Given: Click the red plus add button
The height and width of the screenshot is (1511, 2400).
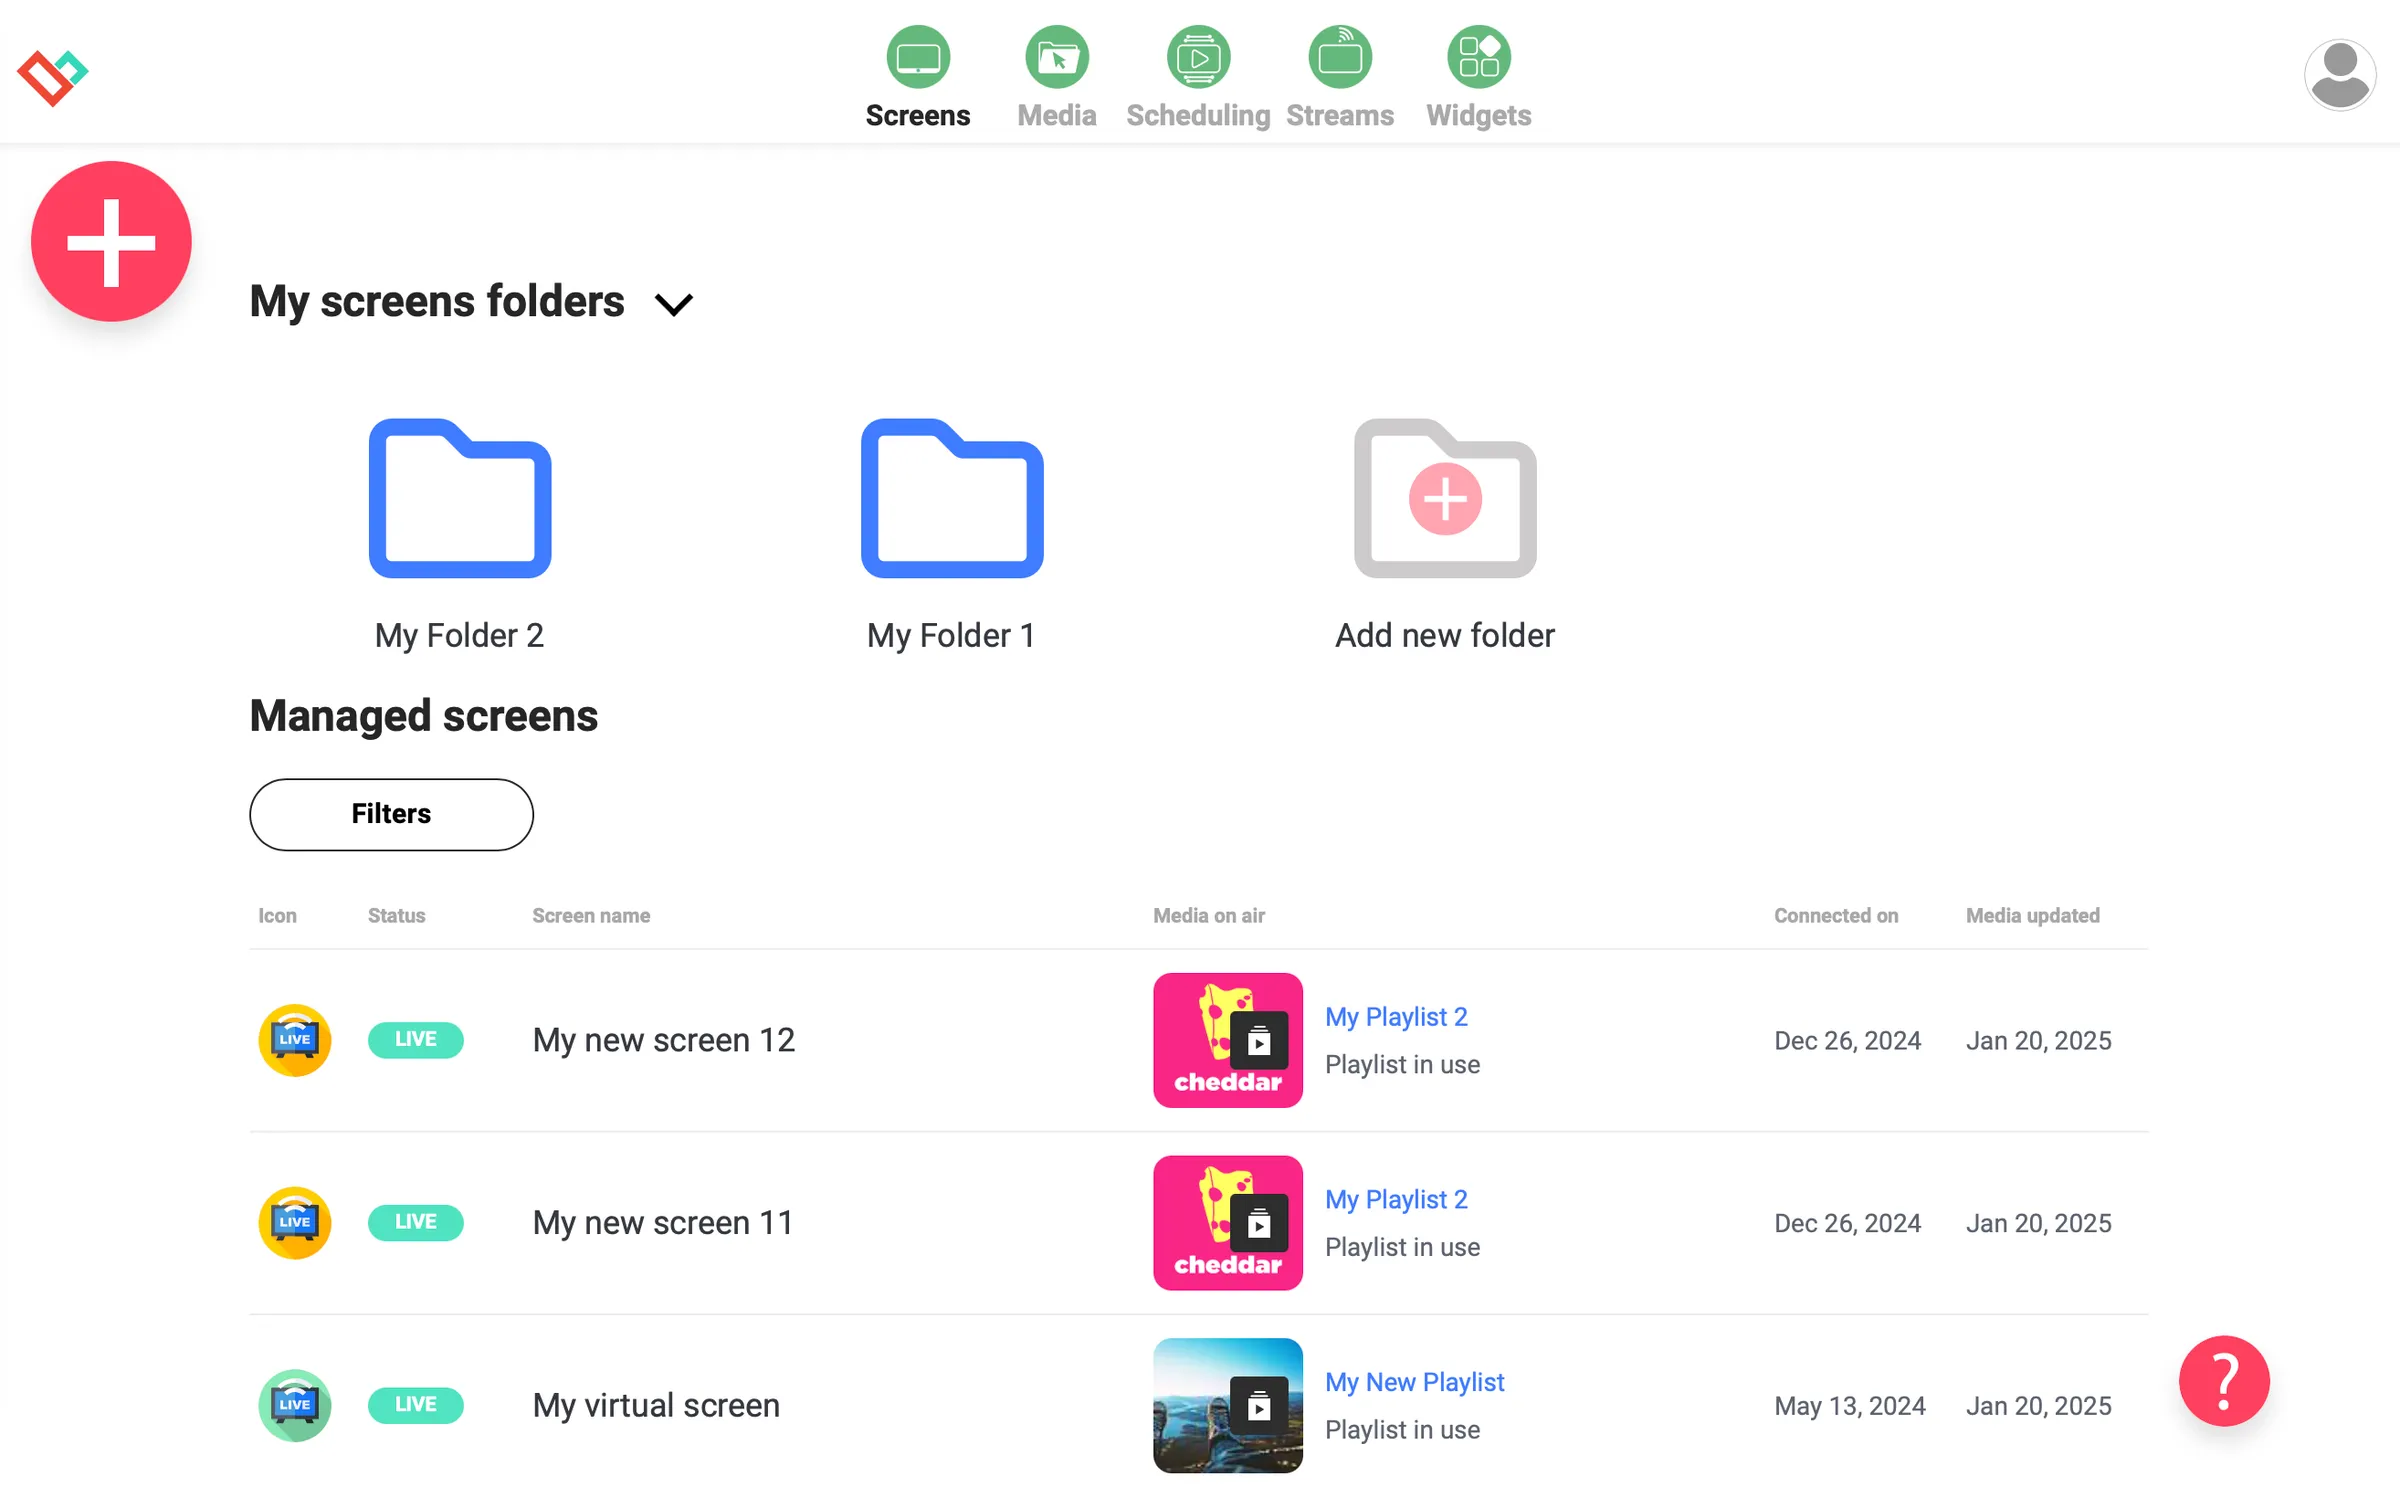Looking at the screenshot, I should click(x=111, y=241).
